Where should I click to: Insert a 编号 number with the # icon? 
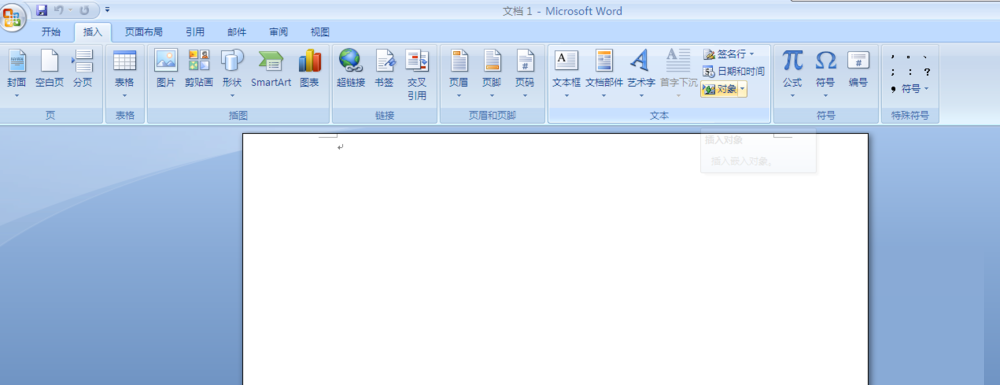point(858,69)
